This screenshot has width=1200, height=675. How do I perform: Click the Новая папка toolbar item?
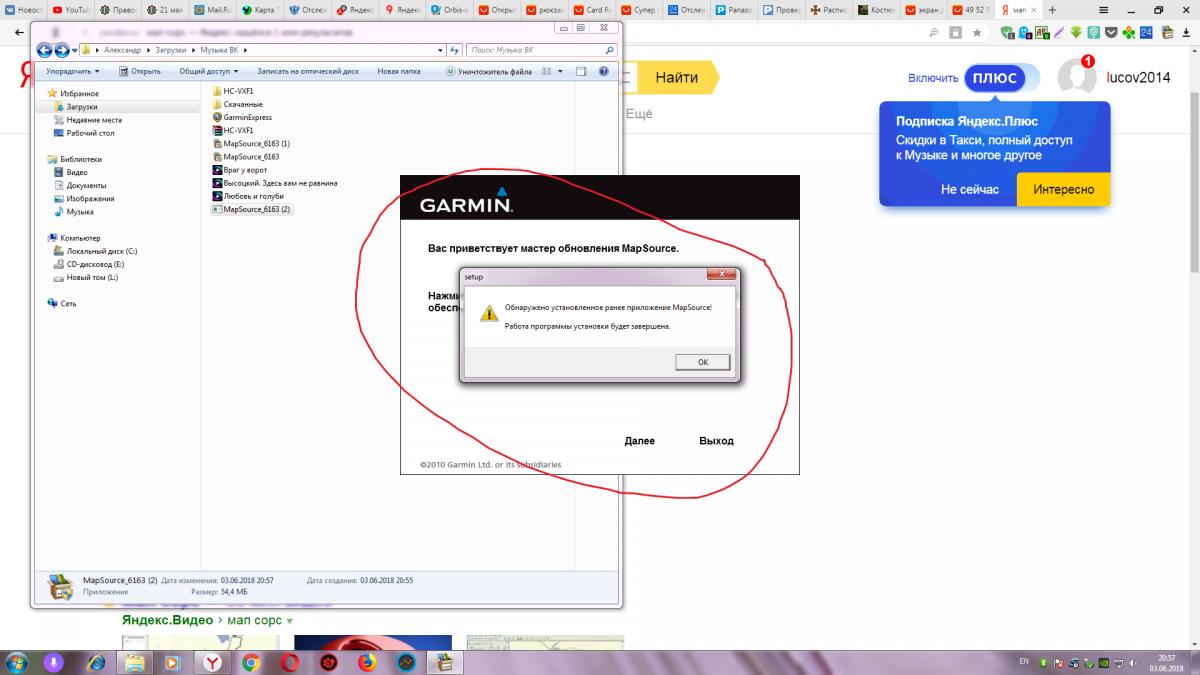[398, 72]
